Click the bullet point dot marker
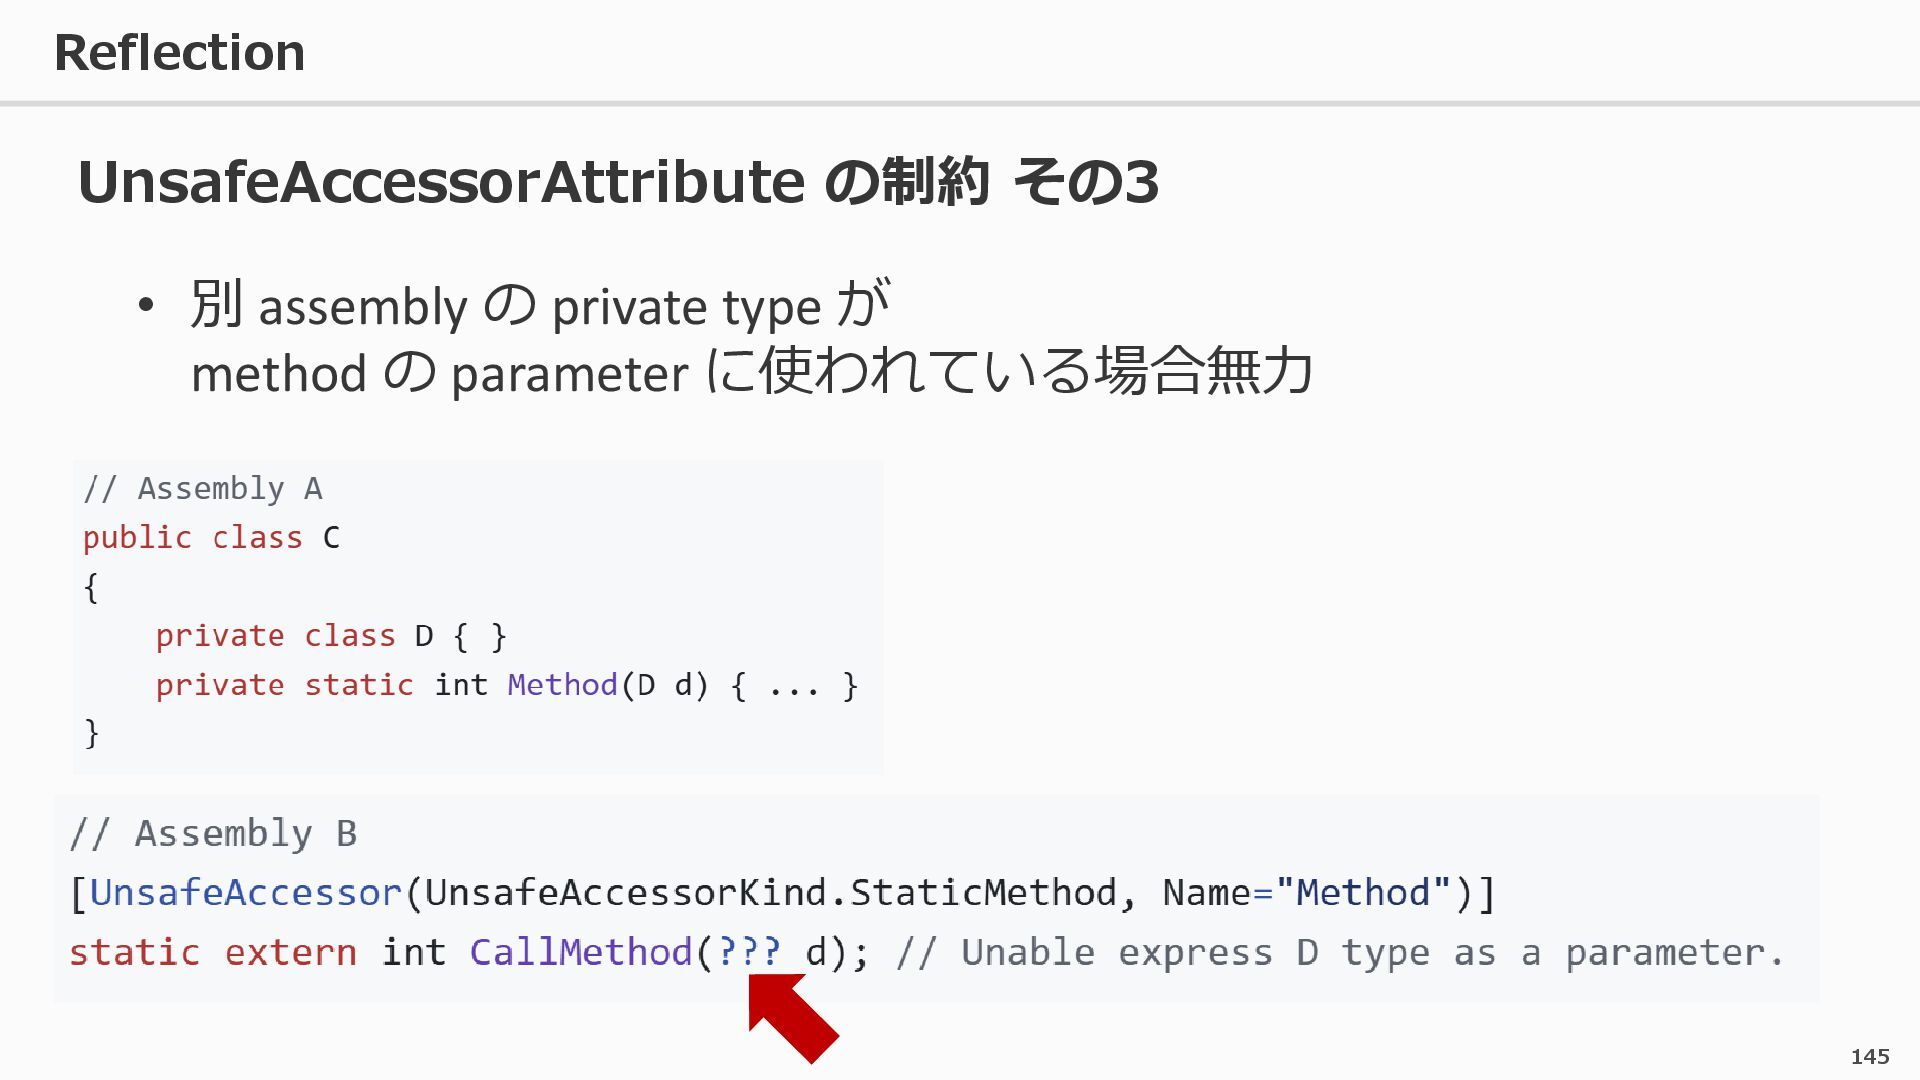 tap(147, 306)
